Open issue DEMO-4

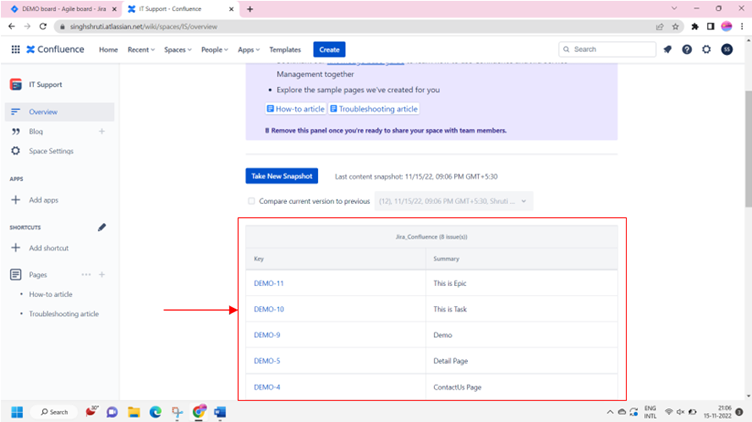pos(267,387)
